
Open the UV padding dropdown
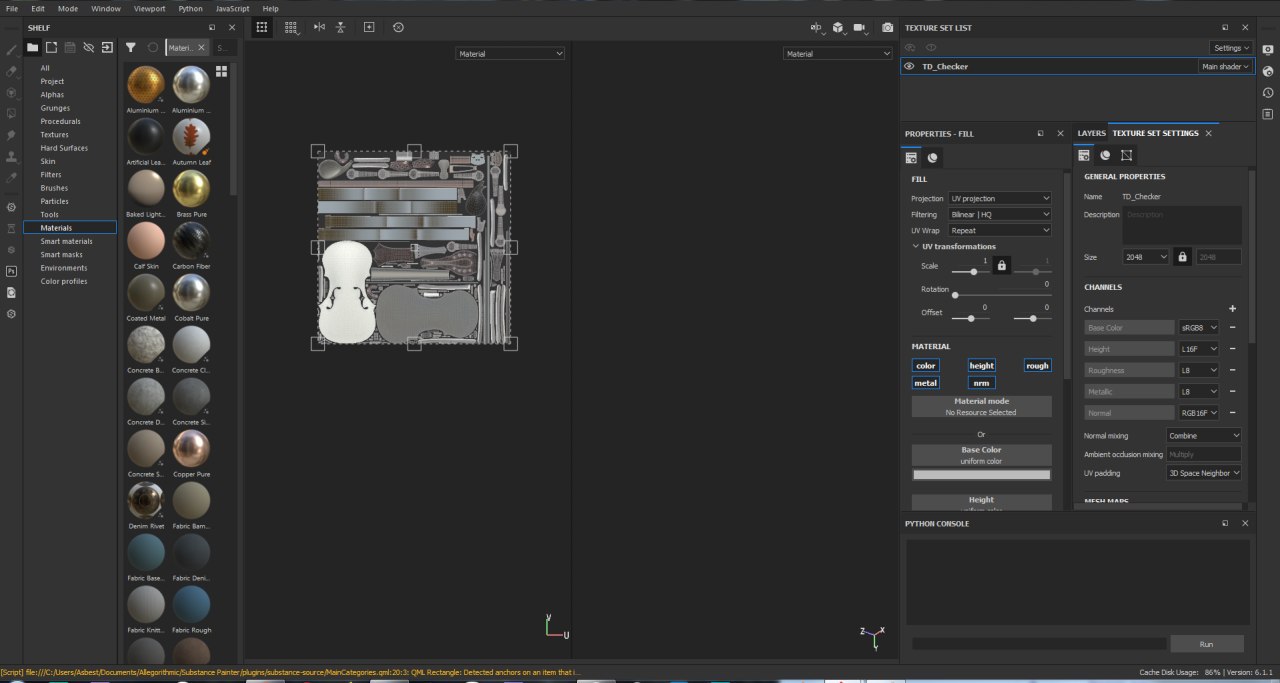pyautogui.click(x=1204, y=473)
